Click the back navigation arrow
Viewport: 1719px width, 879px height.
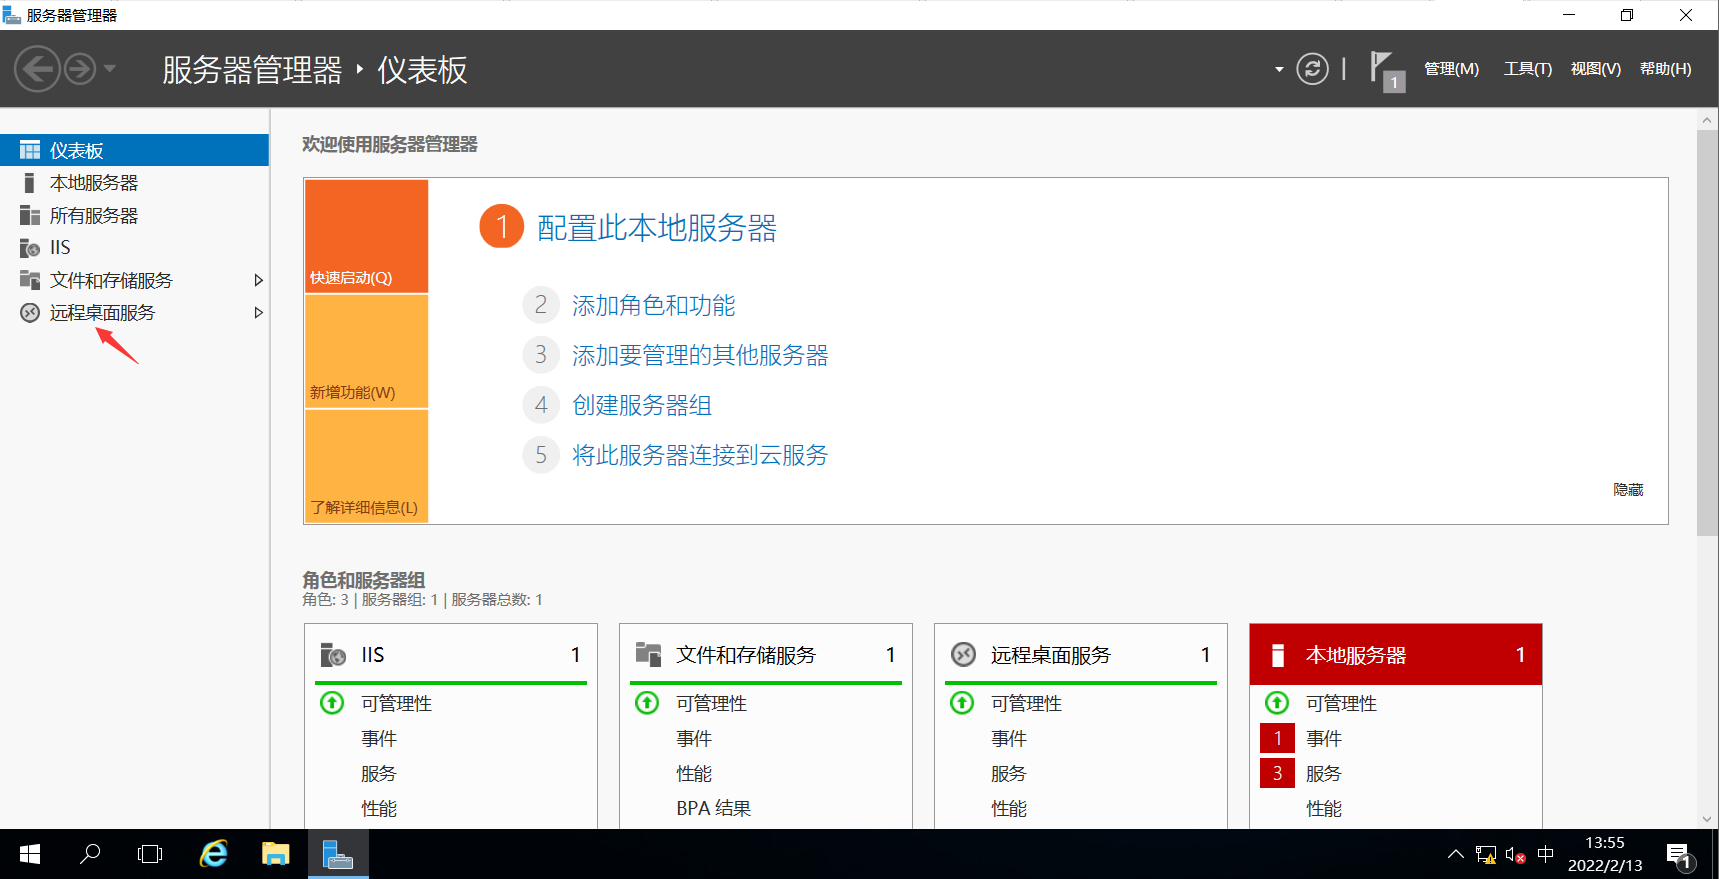(37, 69)
